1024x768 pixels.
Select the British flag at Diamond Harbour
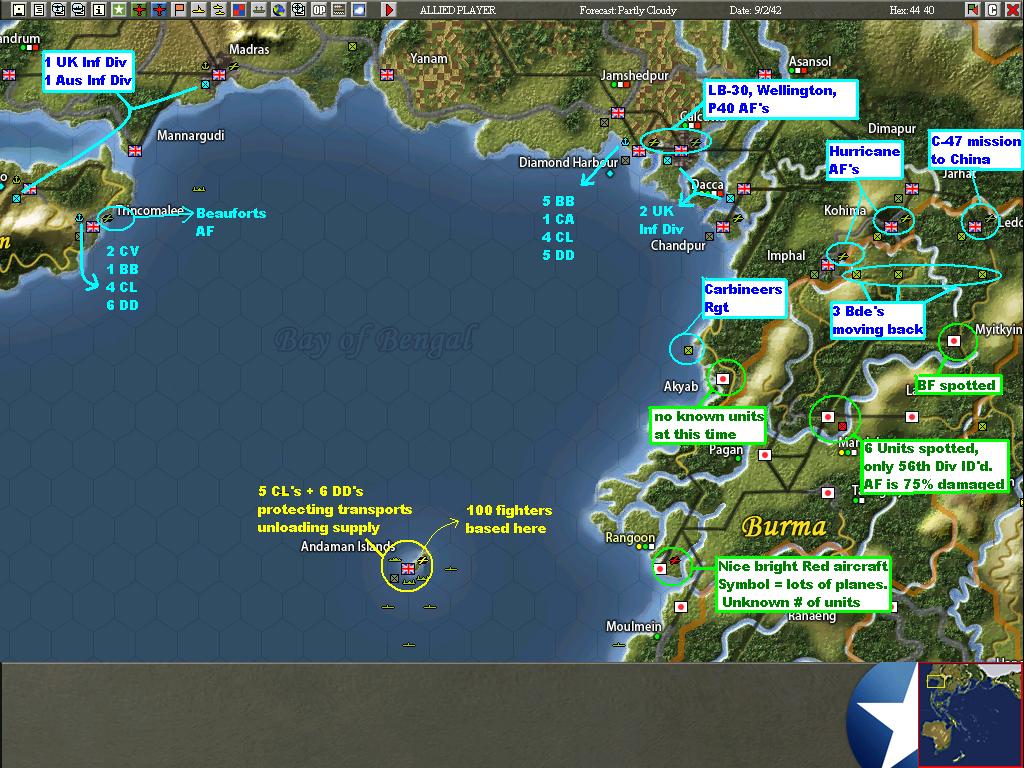pos(639,151)
